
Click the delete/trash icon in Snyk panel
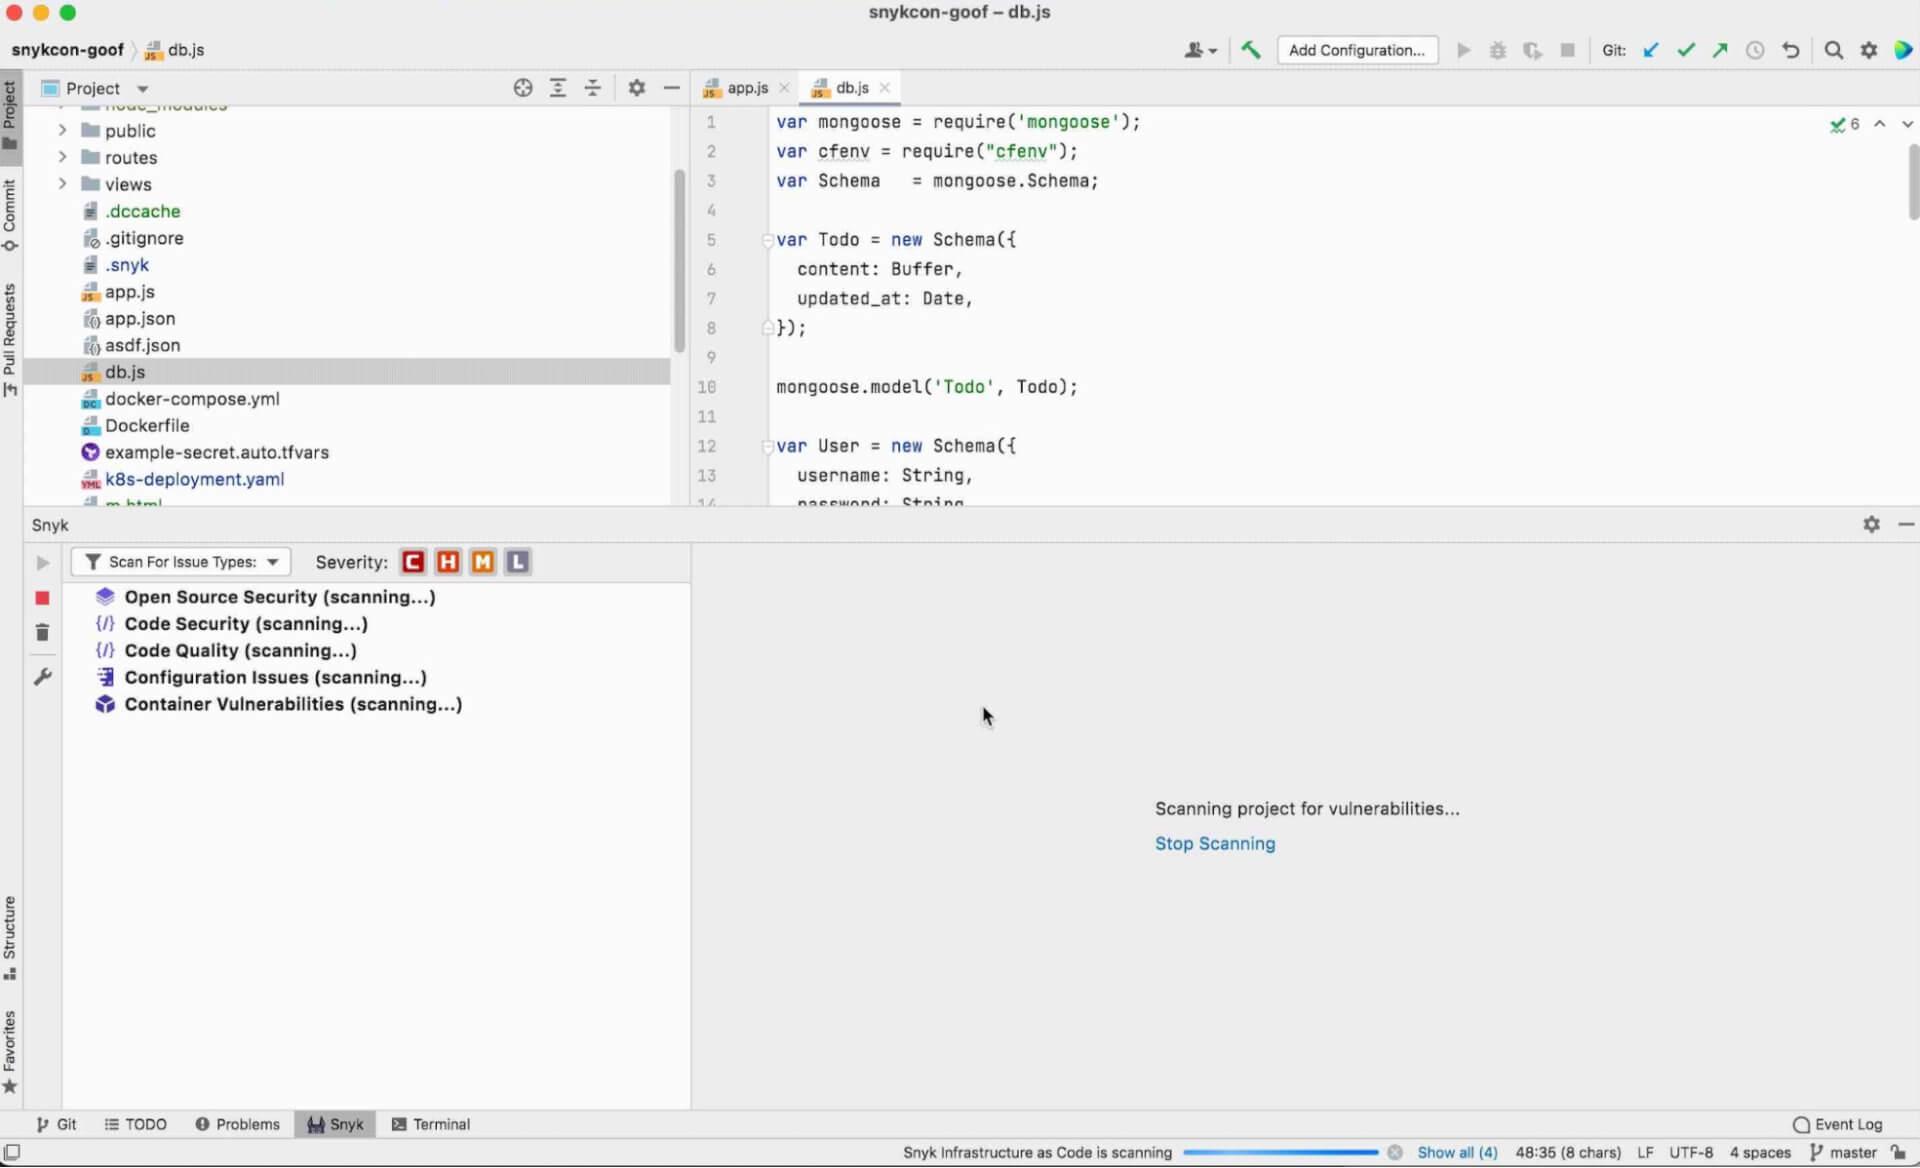[41, 632]
